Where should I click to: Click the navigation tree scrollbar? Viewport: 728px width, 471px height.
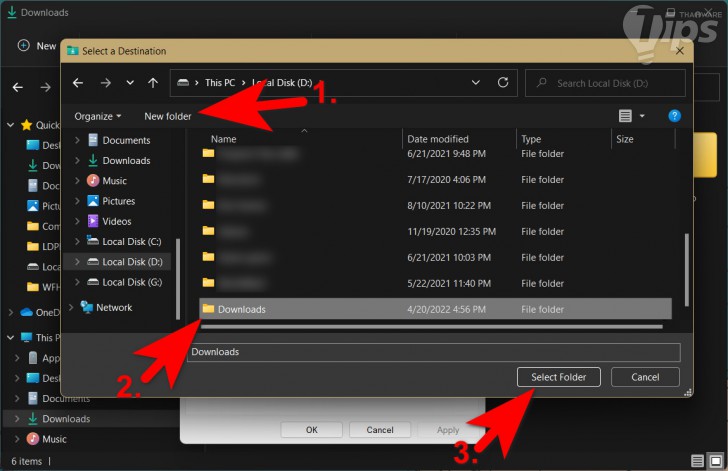coord(177,279)
